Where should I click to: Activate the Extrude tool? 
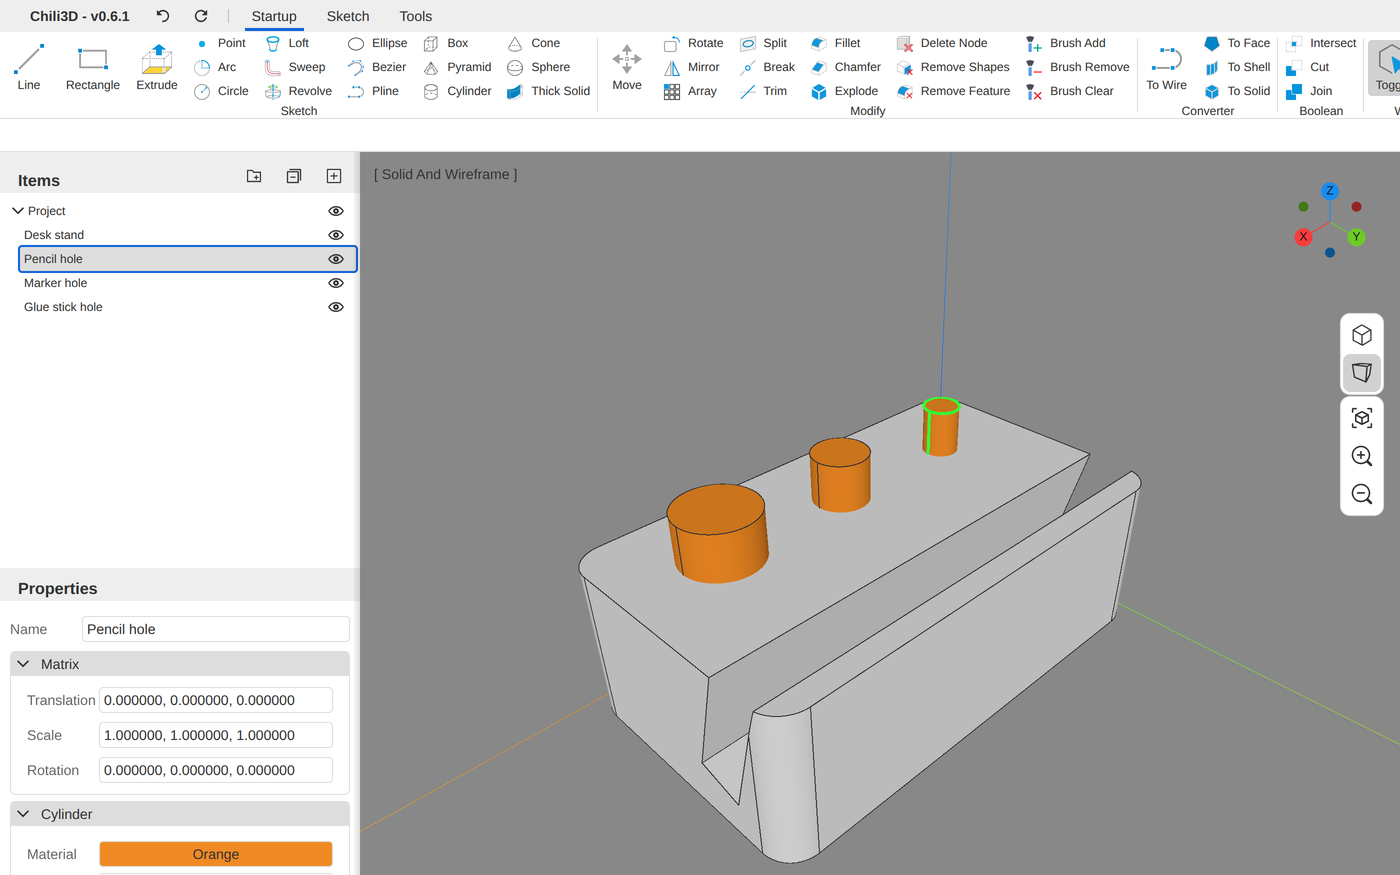pos(157,68)
